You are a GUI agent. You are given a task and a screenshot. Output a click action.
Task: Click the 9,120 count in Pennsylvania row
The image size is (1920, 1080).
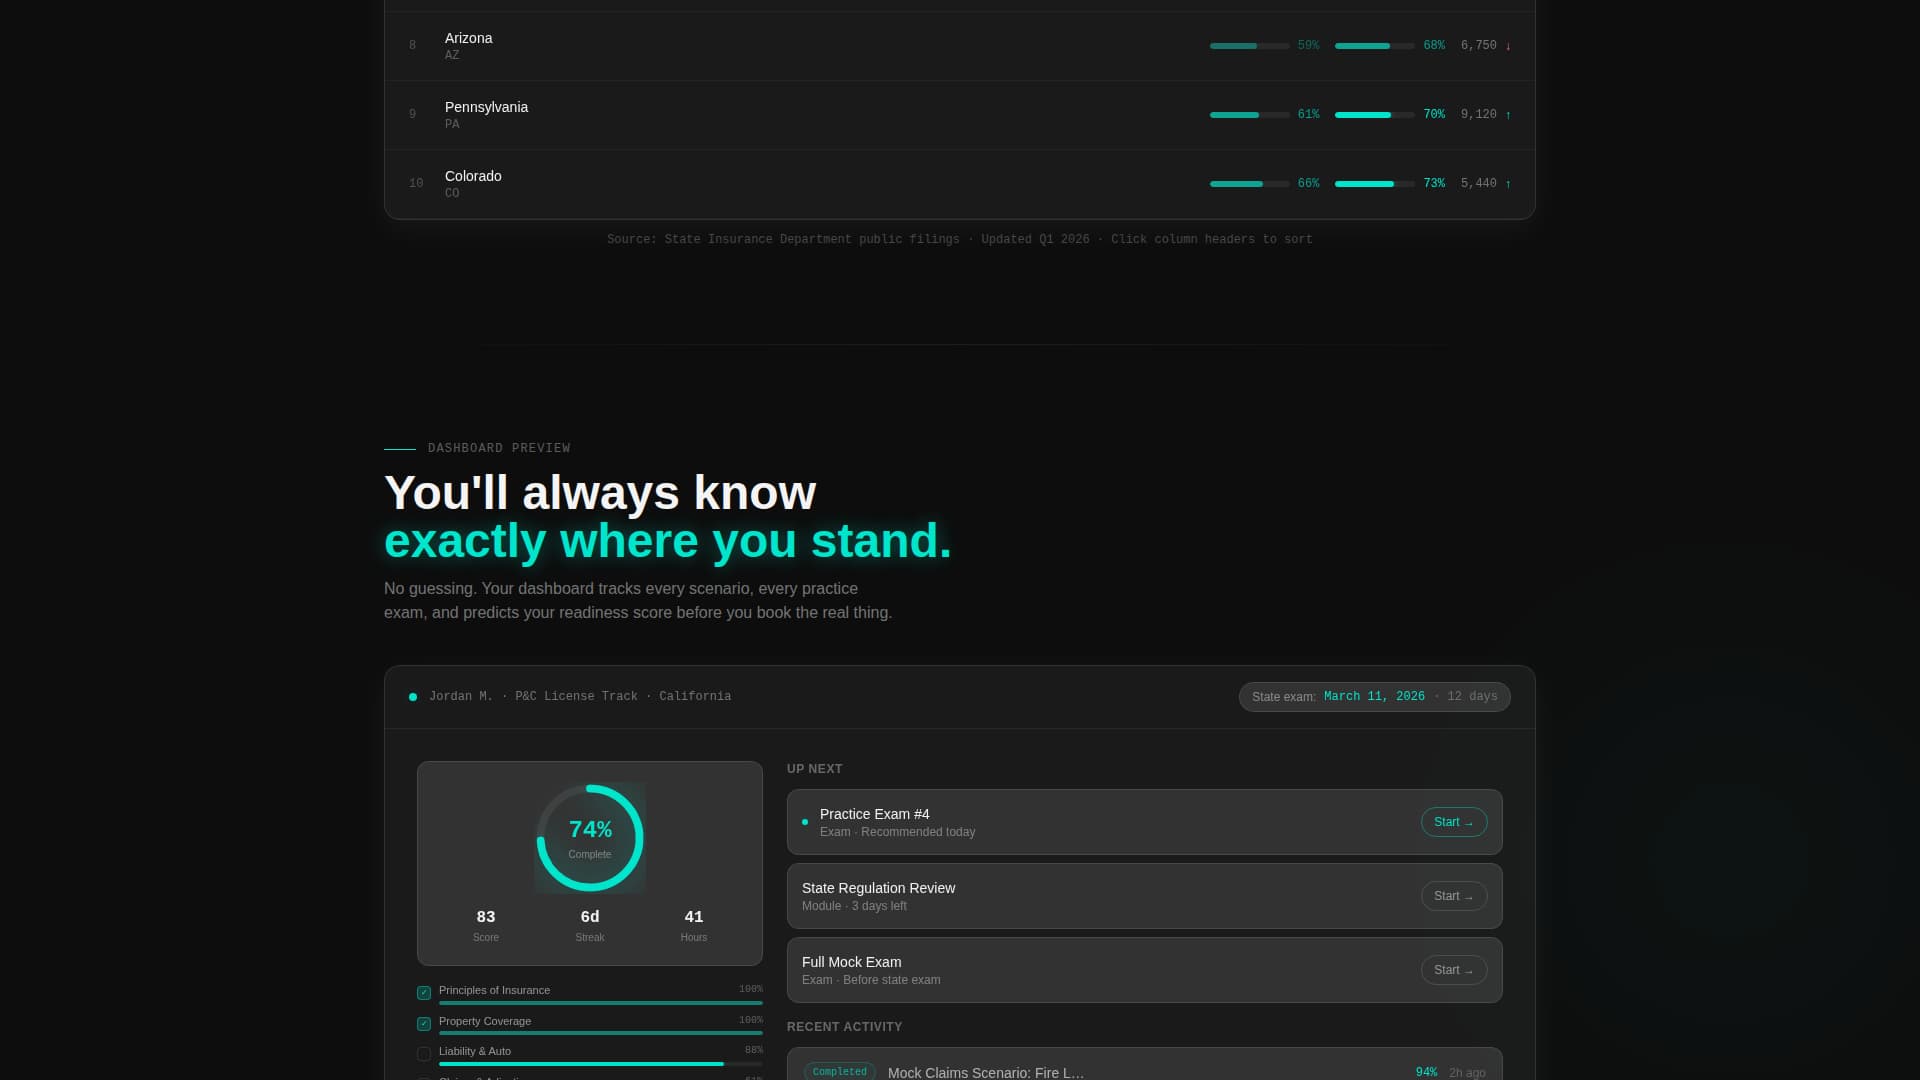coord(1479,115)
